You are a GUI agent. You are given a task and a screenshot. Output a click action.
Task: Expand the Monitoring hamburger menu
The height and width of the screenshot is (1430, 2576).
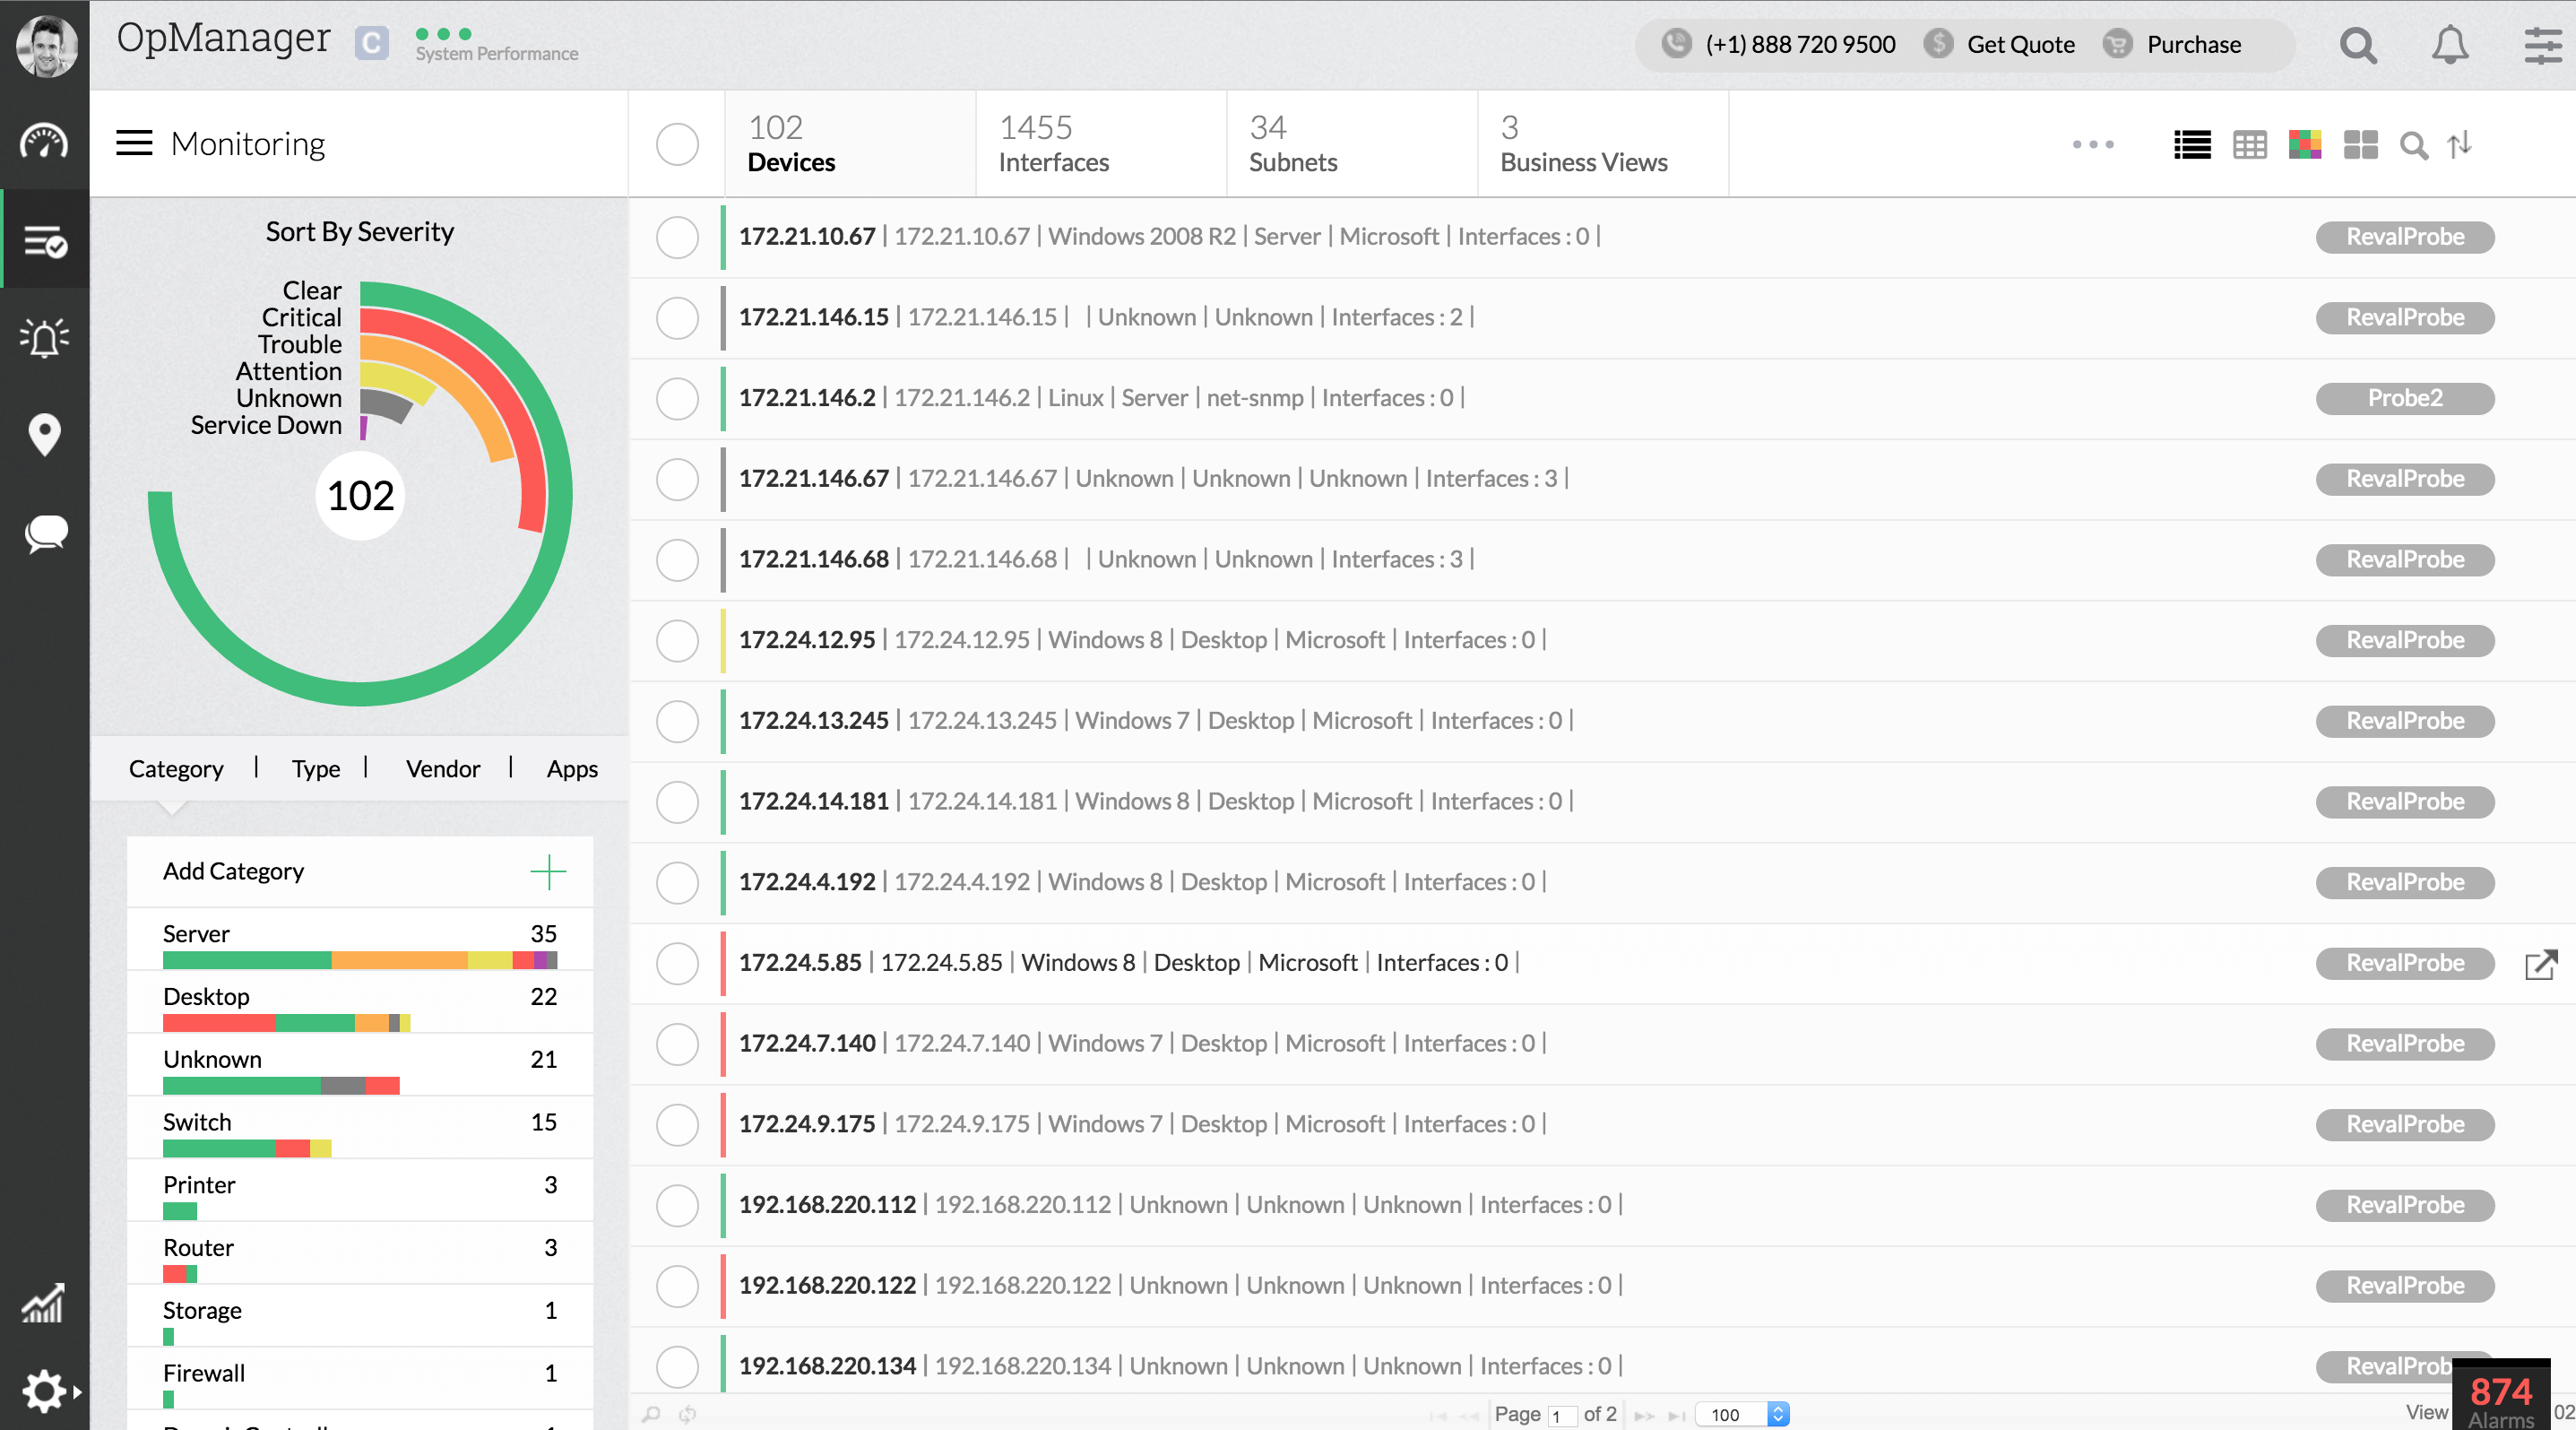click(134, 143)
